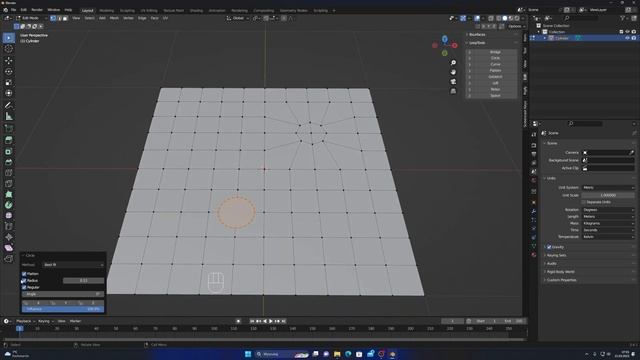
Task: Select the Annotate pencil tool
Action: 9,105
